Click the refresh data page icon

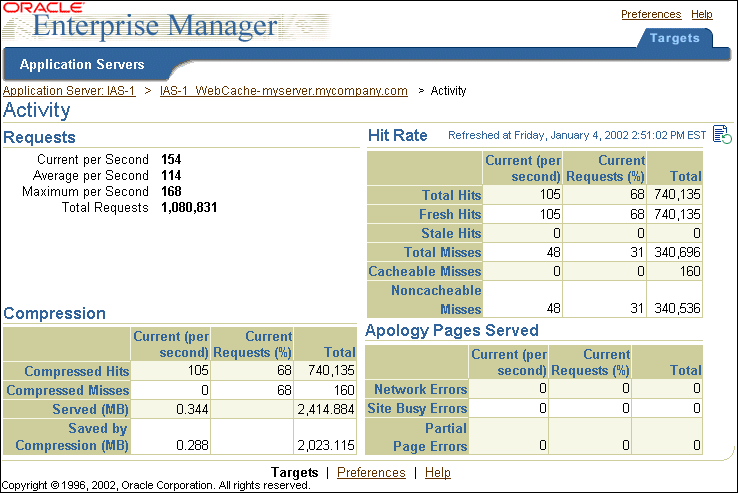pyautogui.click(x=722, y=135)
